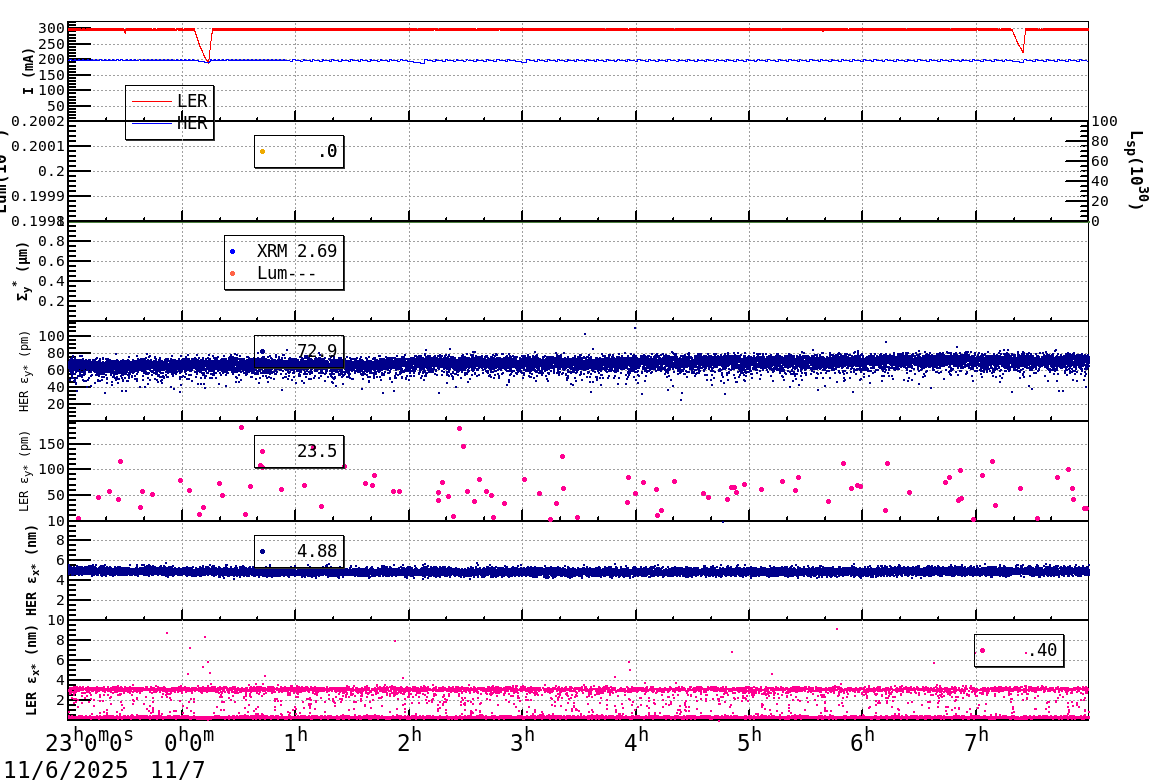Click the 4h time axis label
This screenshot has height=782, width=1160.
(x=636, y=741)
